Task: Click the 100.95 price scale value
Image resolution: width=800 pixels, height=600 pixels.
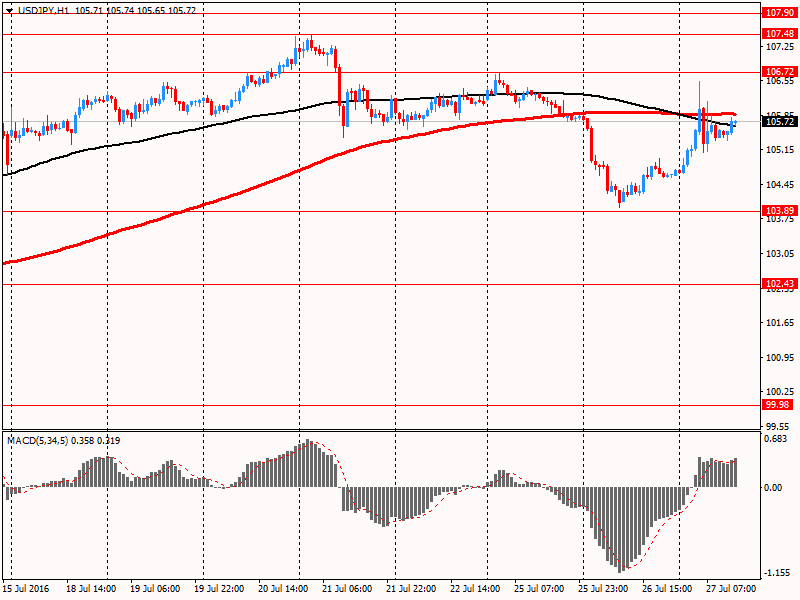Action: click(780, 357)
